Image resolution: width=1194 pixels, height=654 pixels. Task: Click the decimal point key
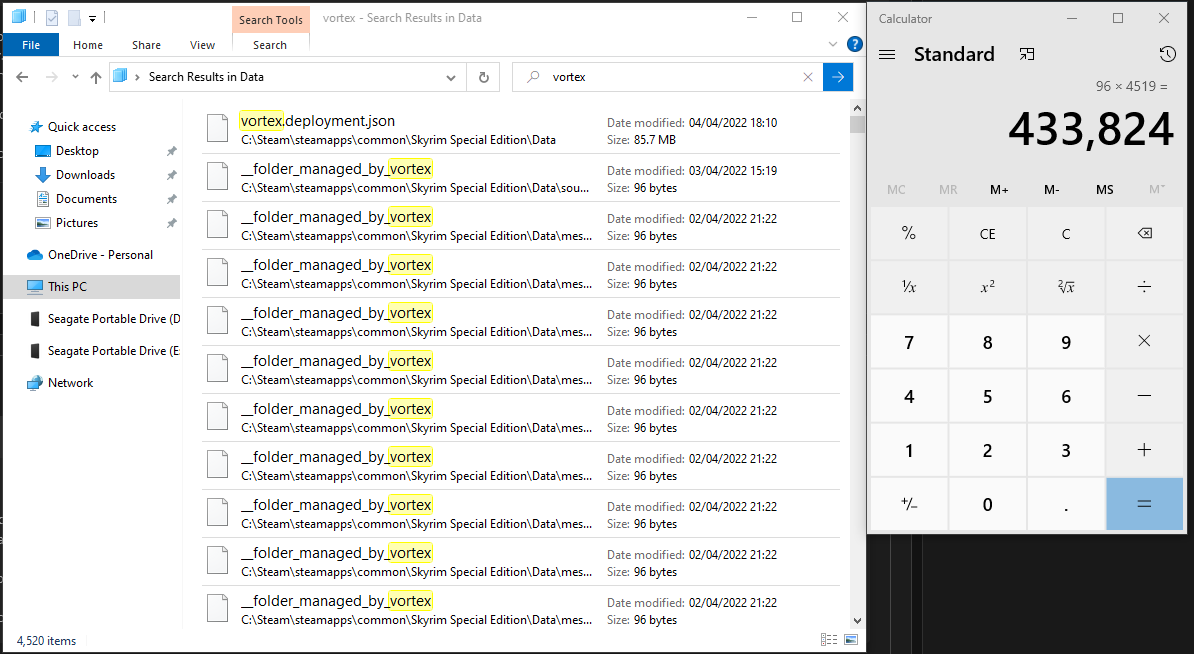pyautogui.click(x=1065, y=504)
